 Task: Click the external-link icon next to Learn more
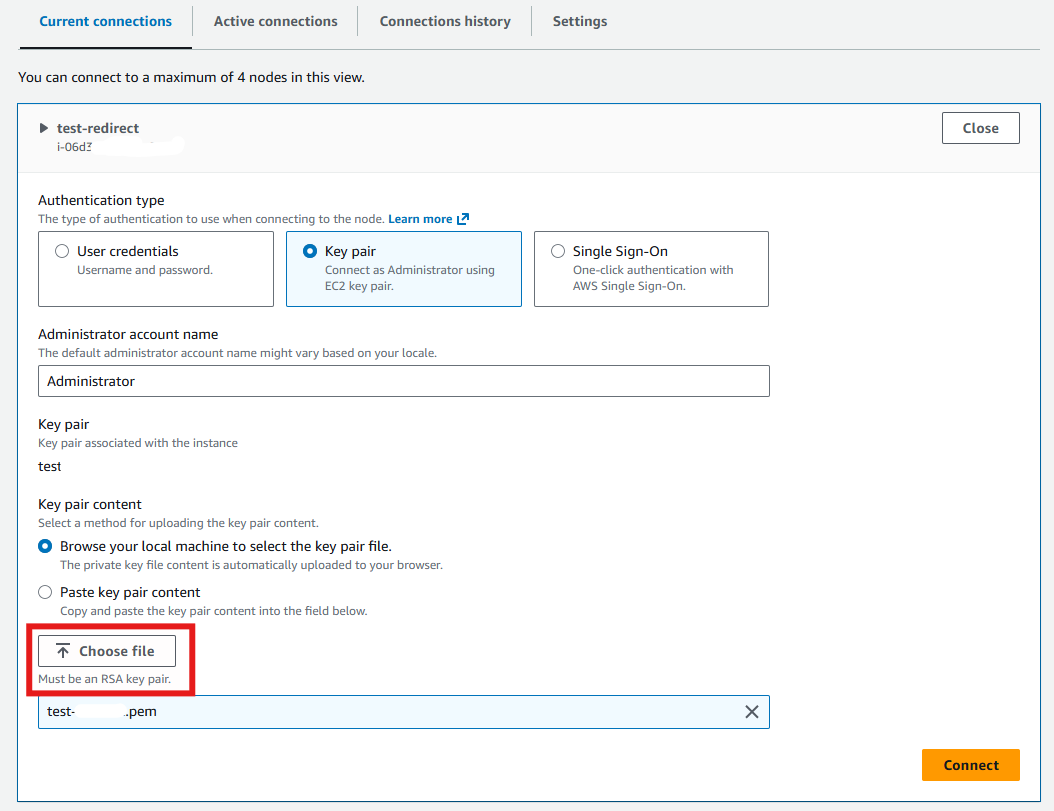click(461, 218)
